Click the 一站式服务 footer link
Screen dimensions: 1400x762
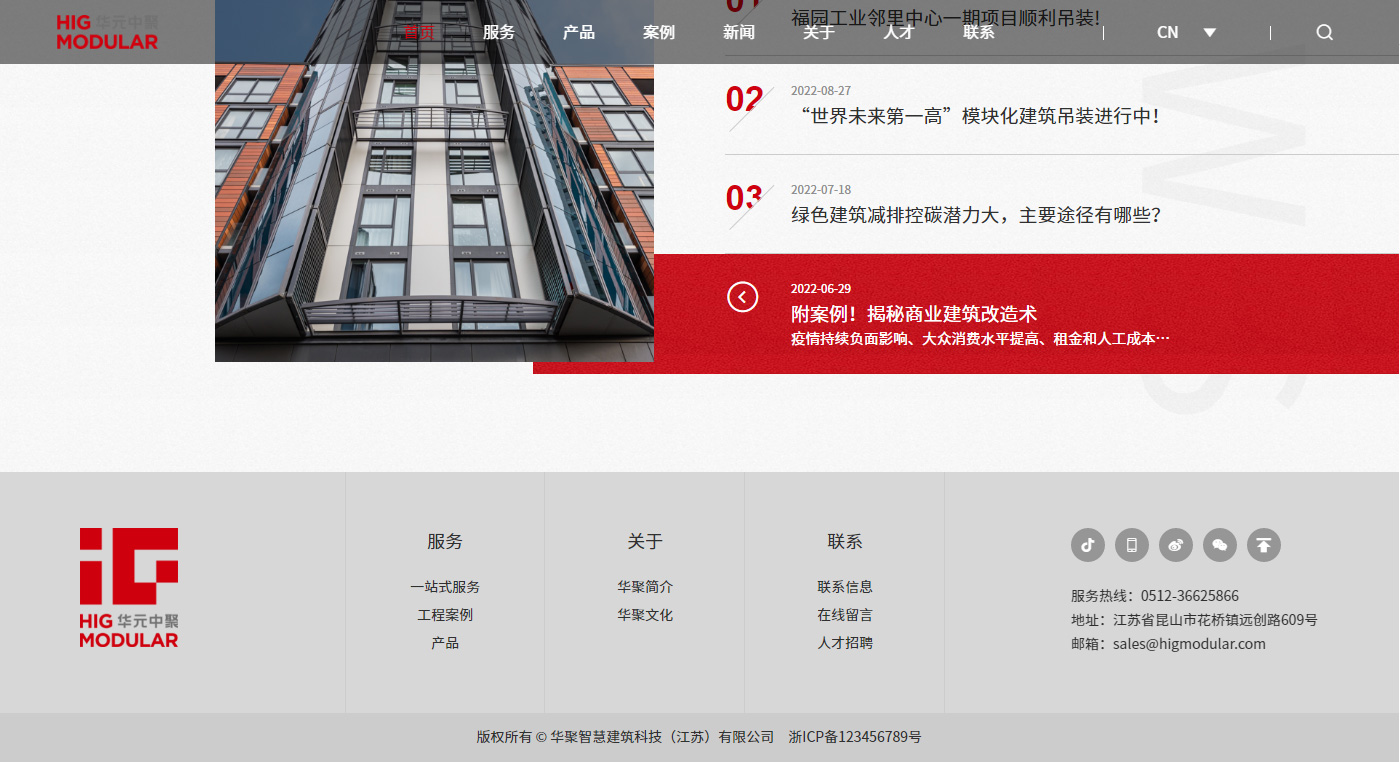point(444,587)
